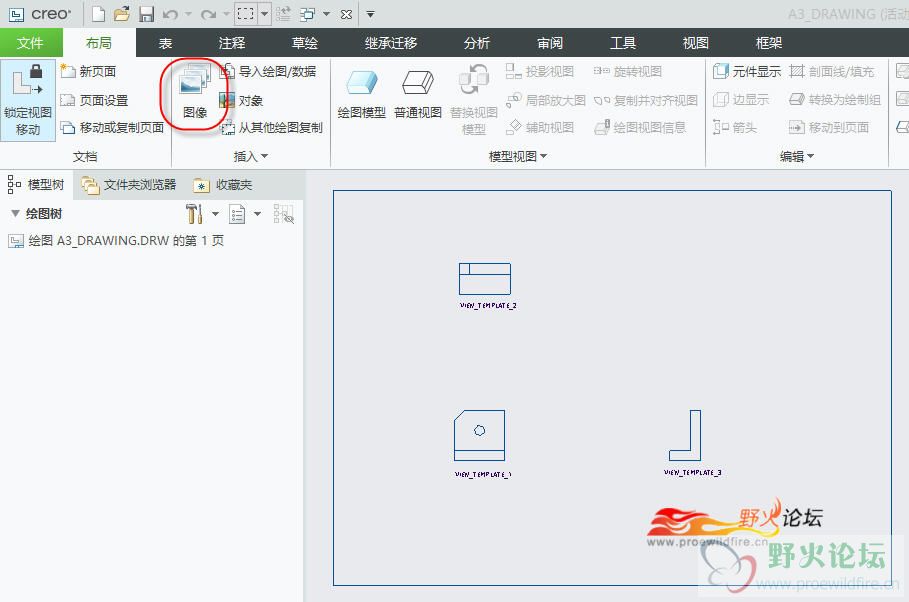Expand the 插入 group dropdown
The height and width of the screenshot is (602, 909).
[250, 156]
